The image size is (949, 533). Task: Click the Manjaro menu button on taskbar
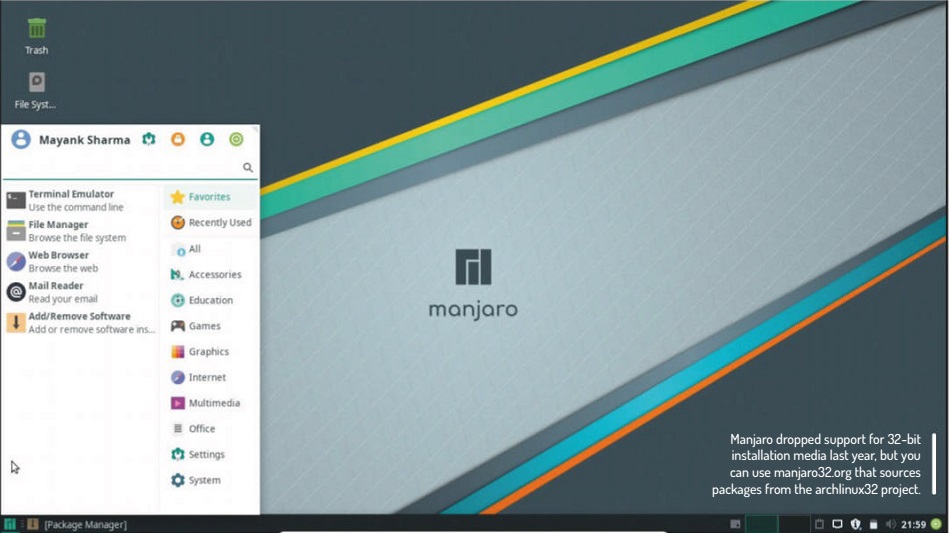tap(10, 524)
